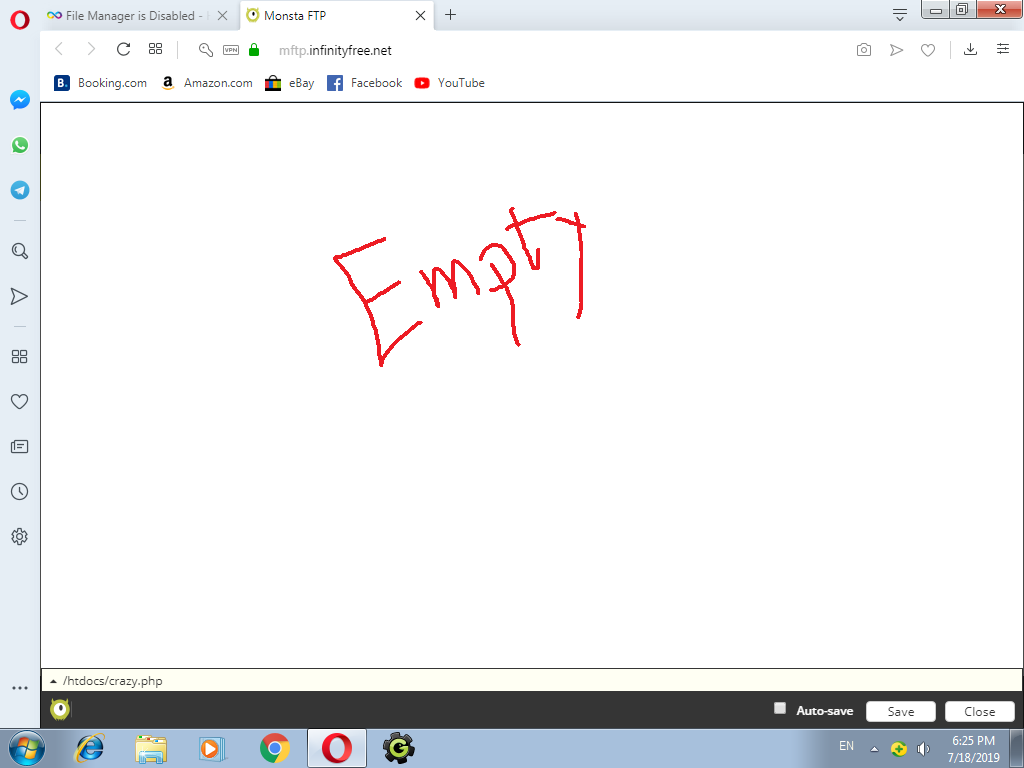This screenshot has width=1024, height=768.
Task: Open the downloads icon in toolbar
Action: 970,50
